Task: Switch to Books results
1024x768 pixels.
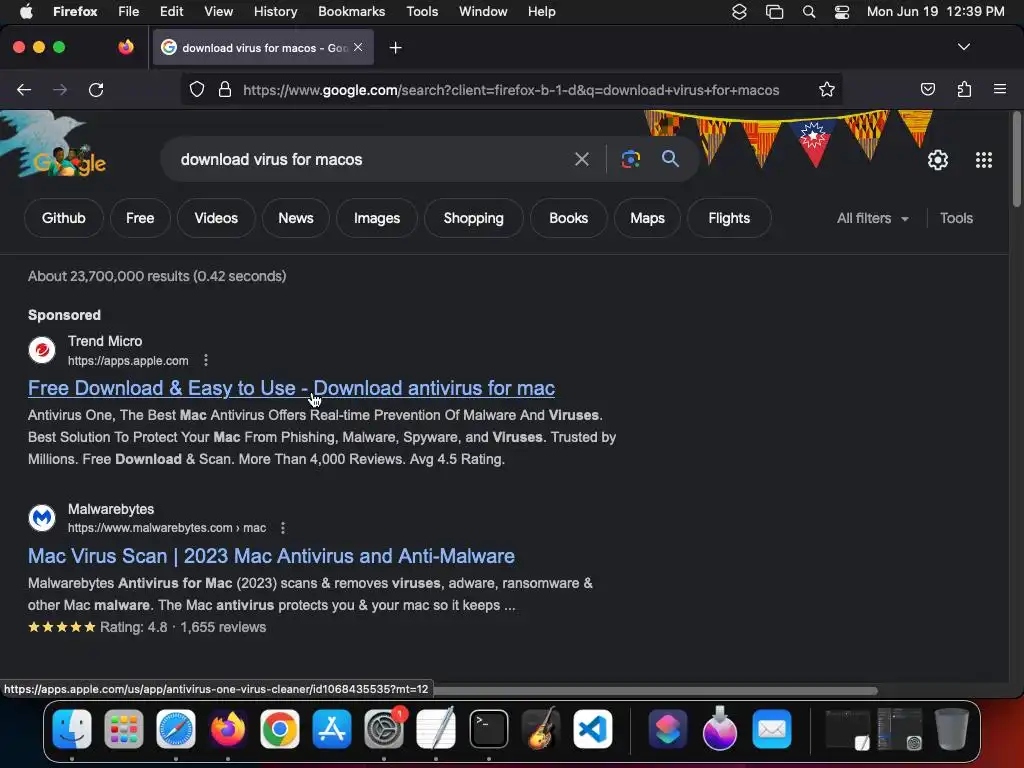Action: [x=568, y=218]
